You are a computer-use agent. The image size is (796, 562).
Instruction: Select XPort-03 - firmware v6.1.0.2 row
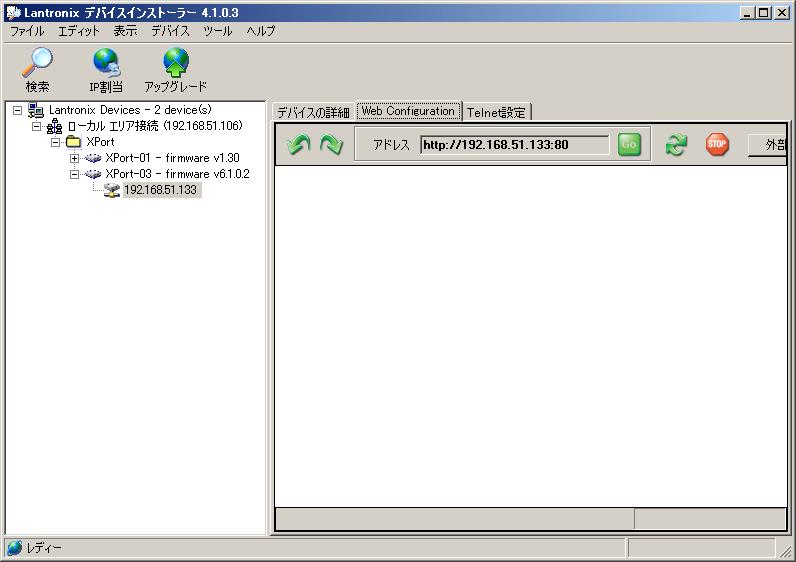pos(177,174)
